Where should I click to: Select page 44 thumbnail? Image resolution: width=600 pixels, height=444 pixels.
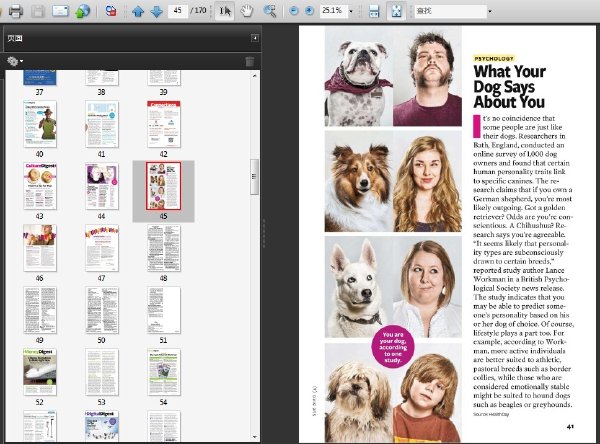[x=102, y=186]
